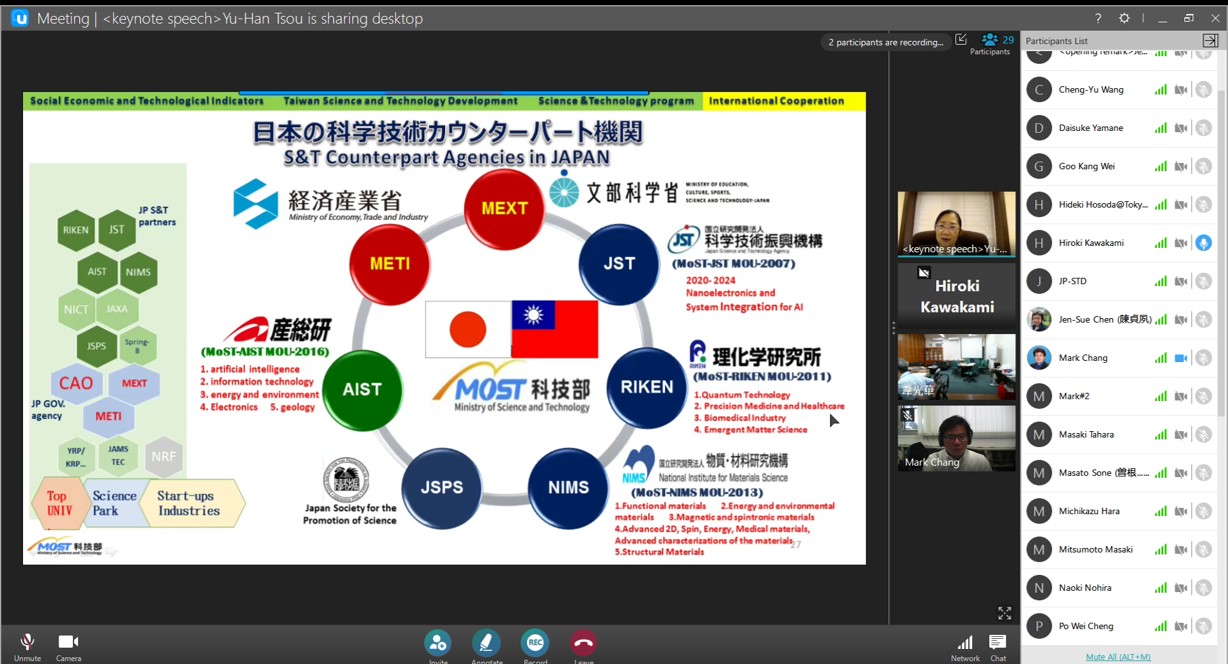View the participants are recording notice

(885, 42)
